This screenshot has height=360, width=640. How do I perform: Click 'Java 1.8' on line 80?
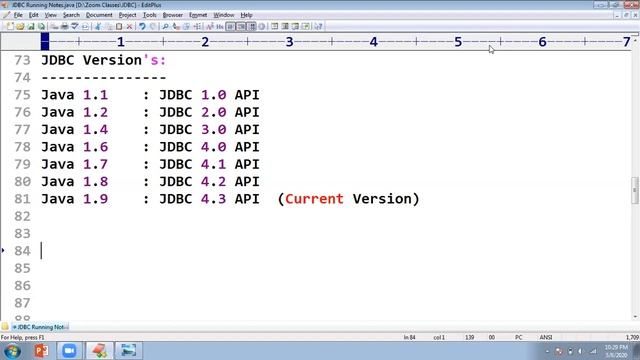(74, 182)
